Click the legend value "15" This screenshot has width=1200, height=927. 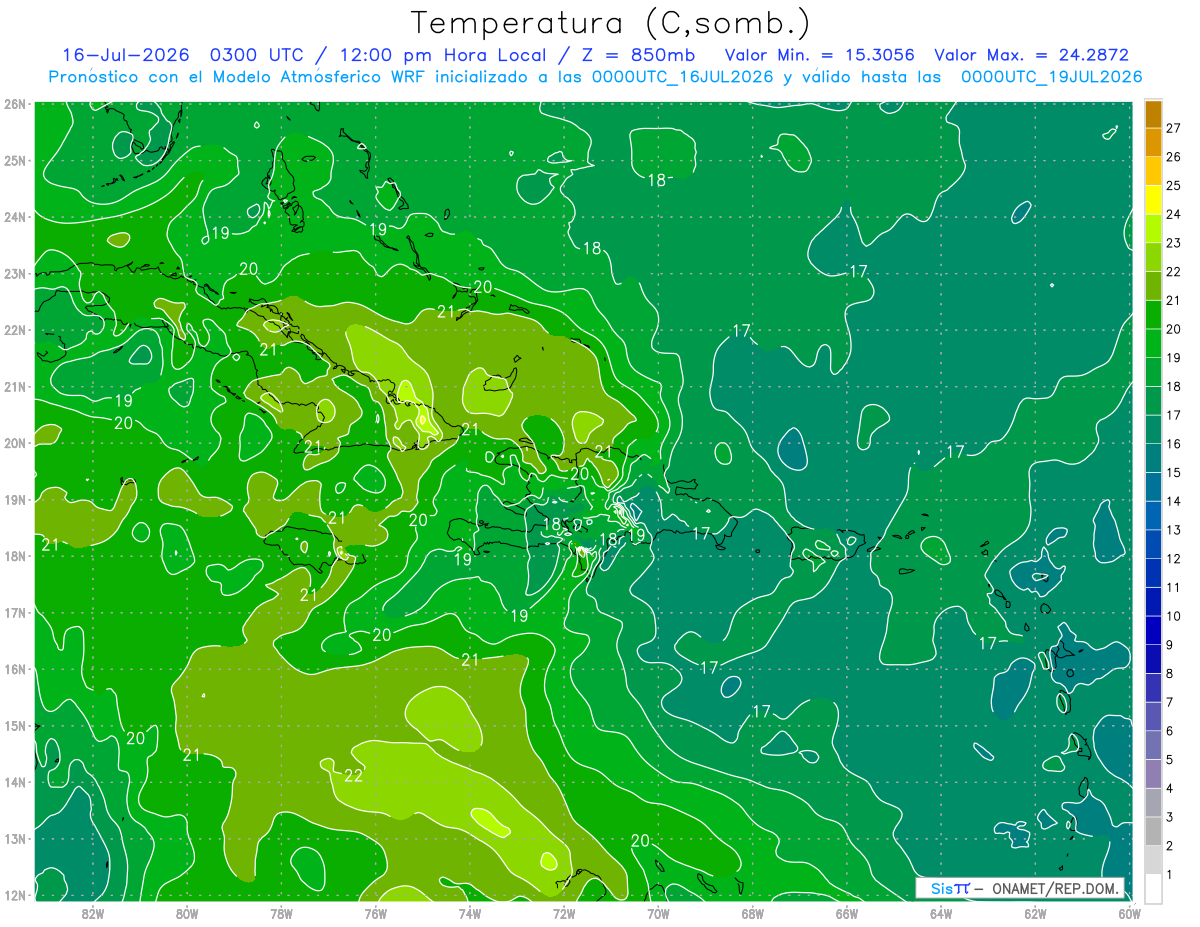tap(1174, 472)
